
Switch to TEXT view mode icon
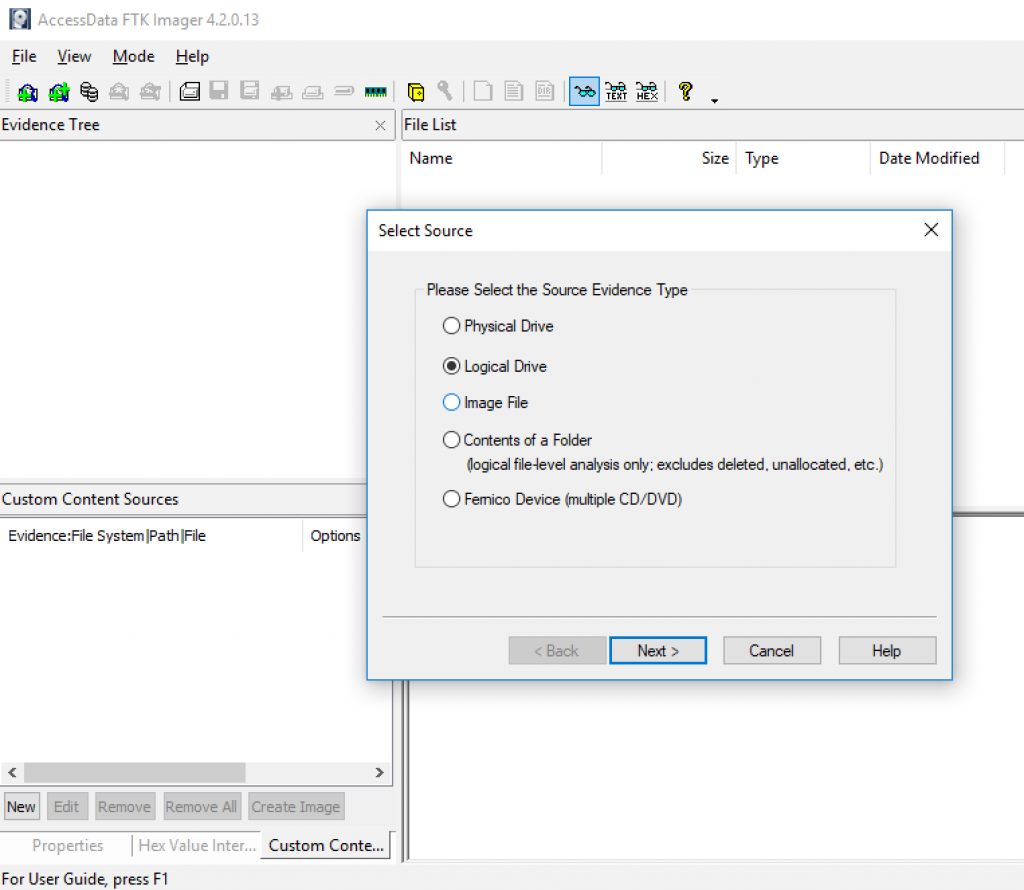616,92
